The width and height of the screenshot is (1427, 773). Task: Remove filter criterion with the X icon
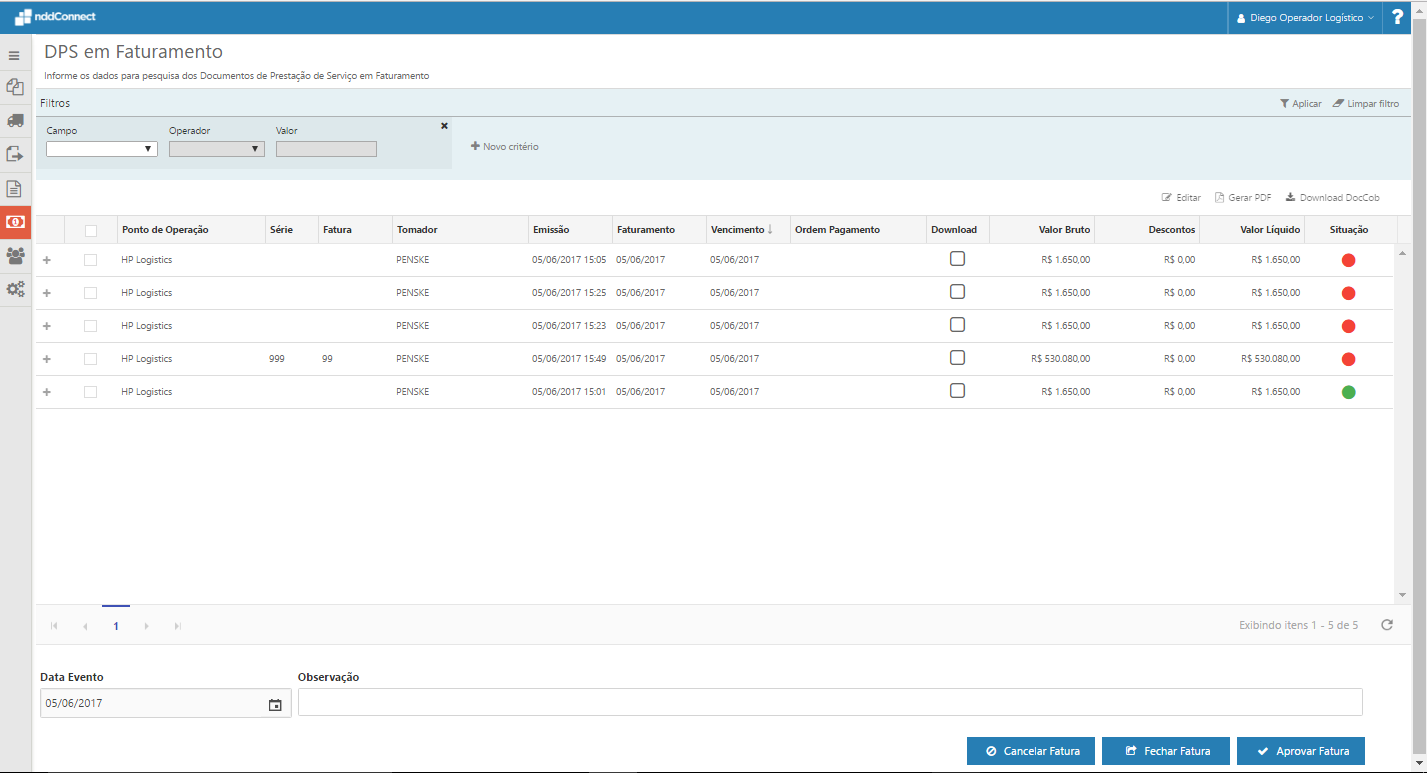pos(444,125)
